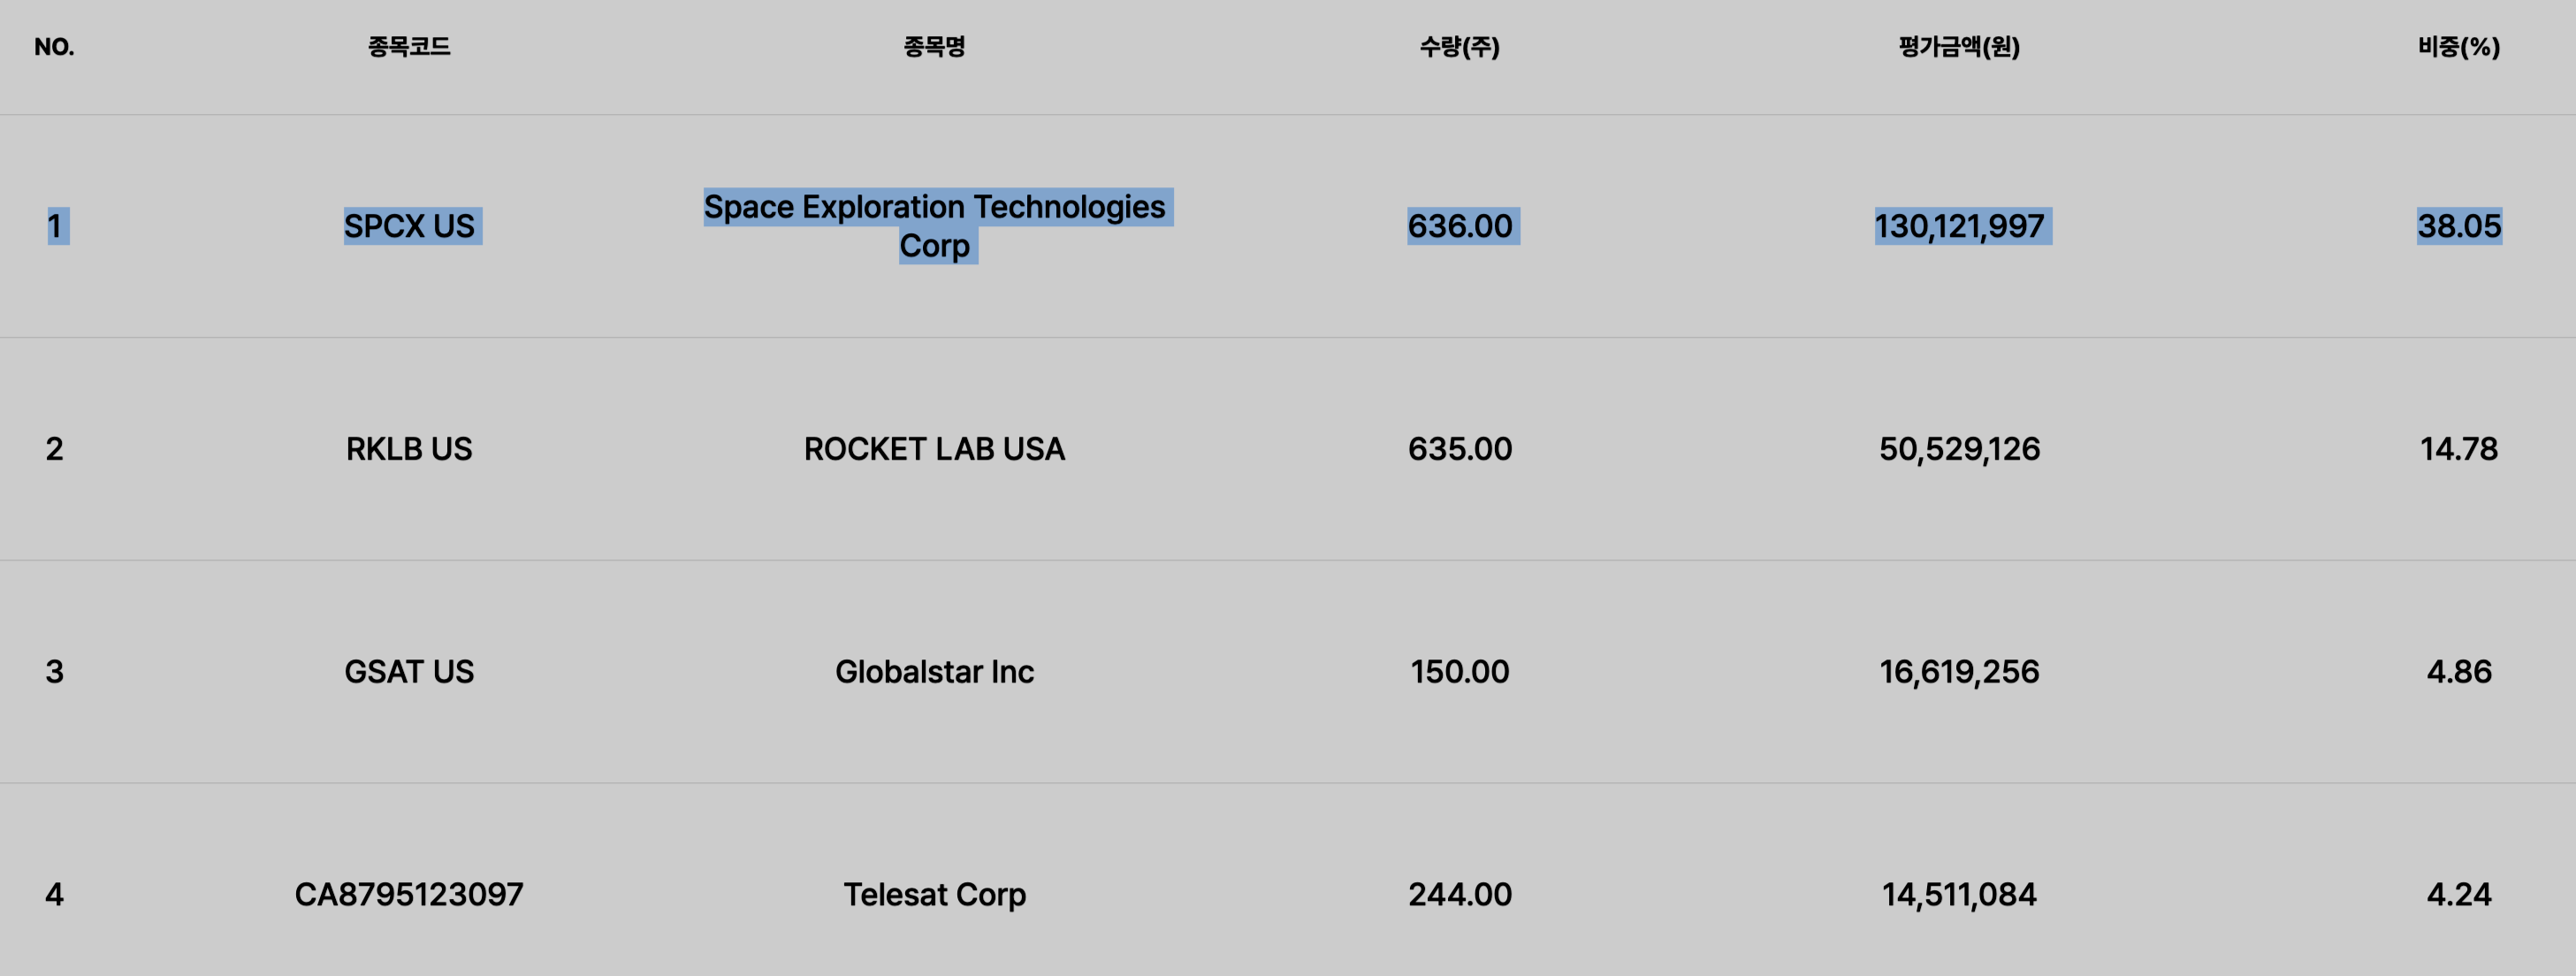Screen dimensions: 2576x976
Task: Select the GSAT US ticker cell
Action: [409, 672]
